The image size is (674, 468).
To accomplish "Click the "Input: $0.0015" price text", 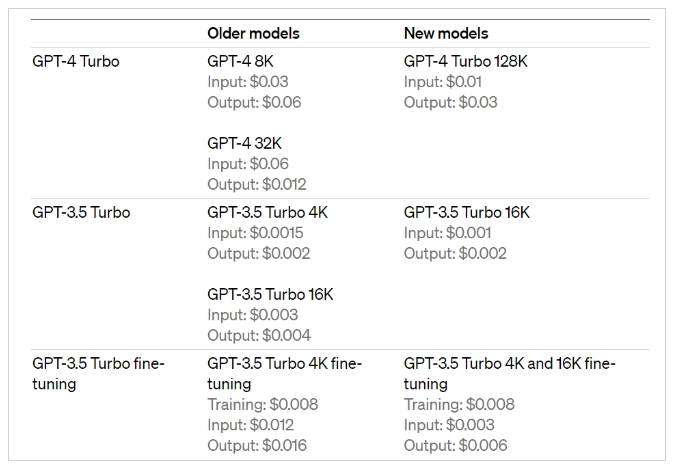I will click(255, 233).
